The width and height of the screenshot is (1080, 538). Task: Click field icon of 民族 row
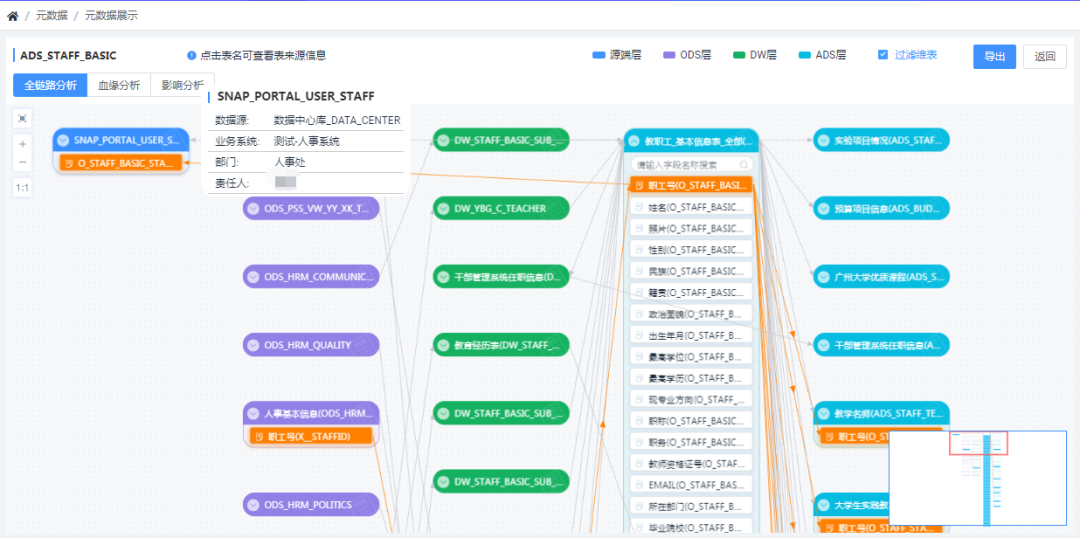pos(640,271)
